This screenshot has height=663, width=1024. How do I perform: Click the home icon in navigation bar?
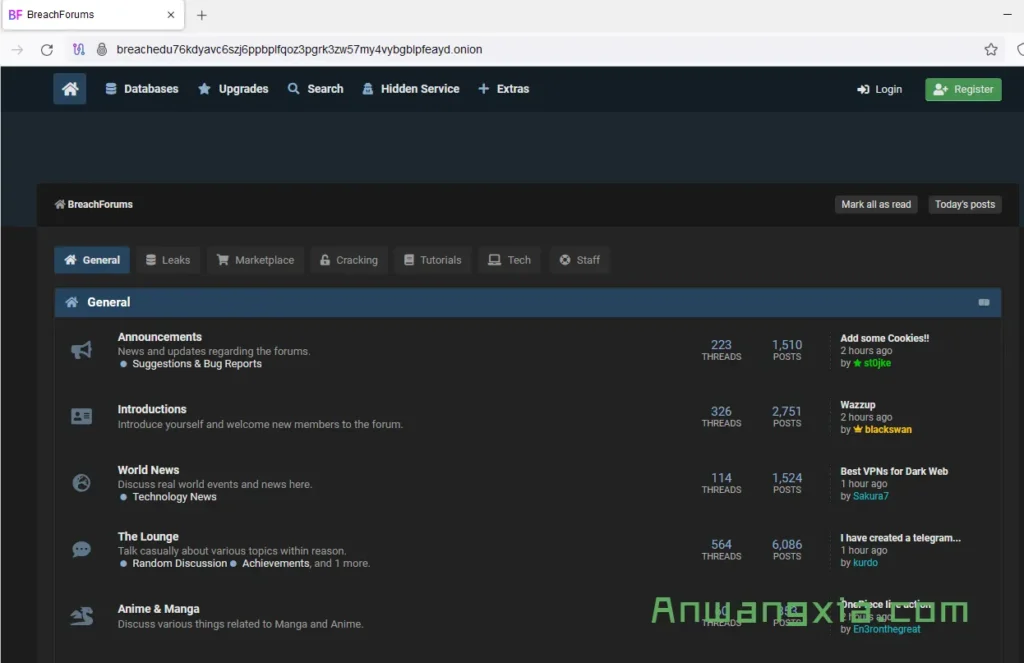(70, 89)
